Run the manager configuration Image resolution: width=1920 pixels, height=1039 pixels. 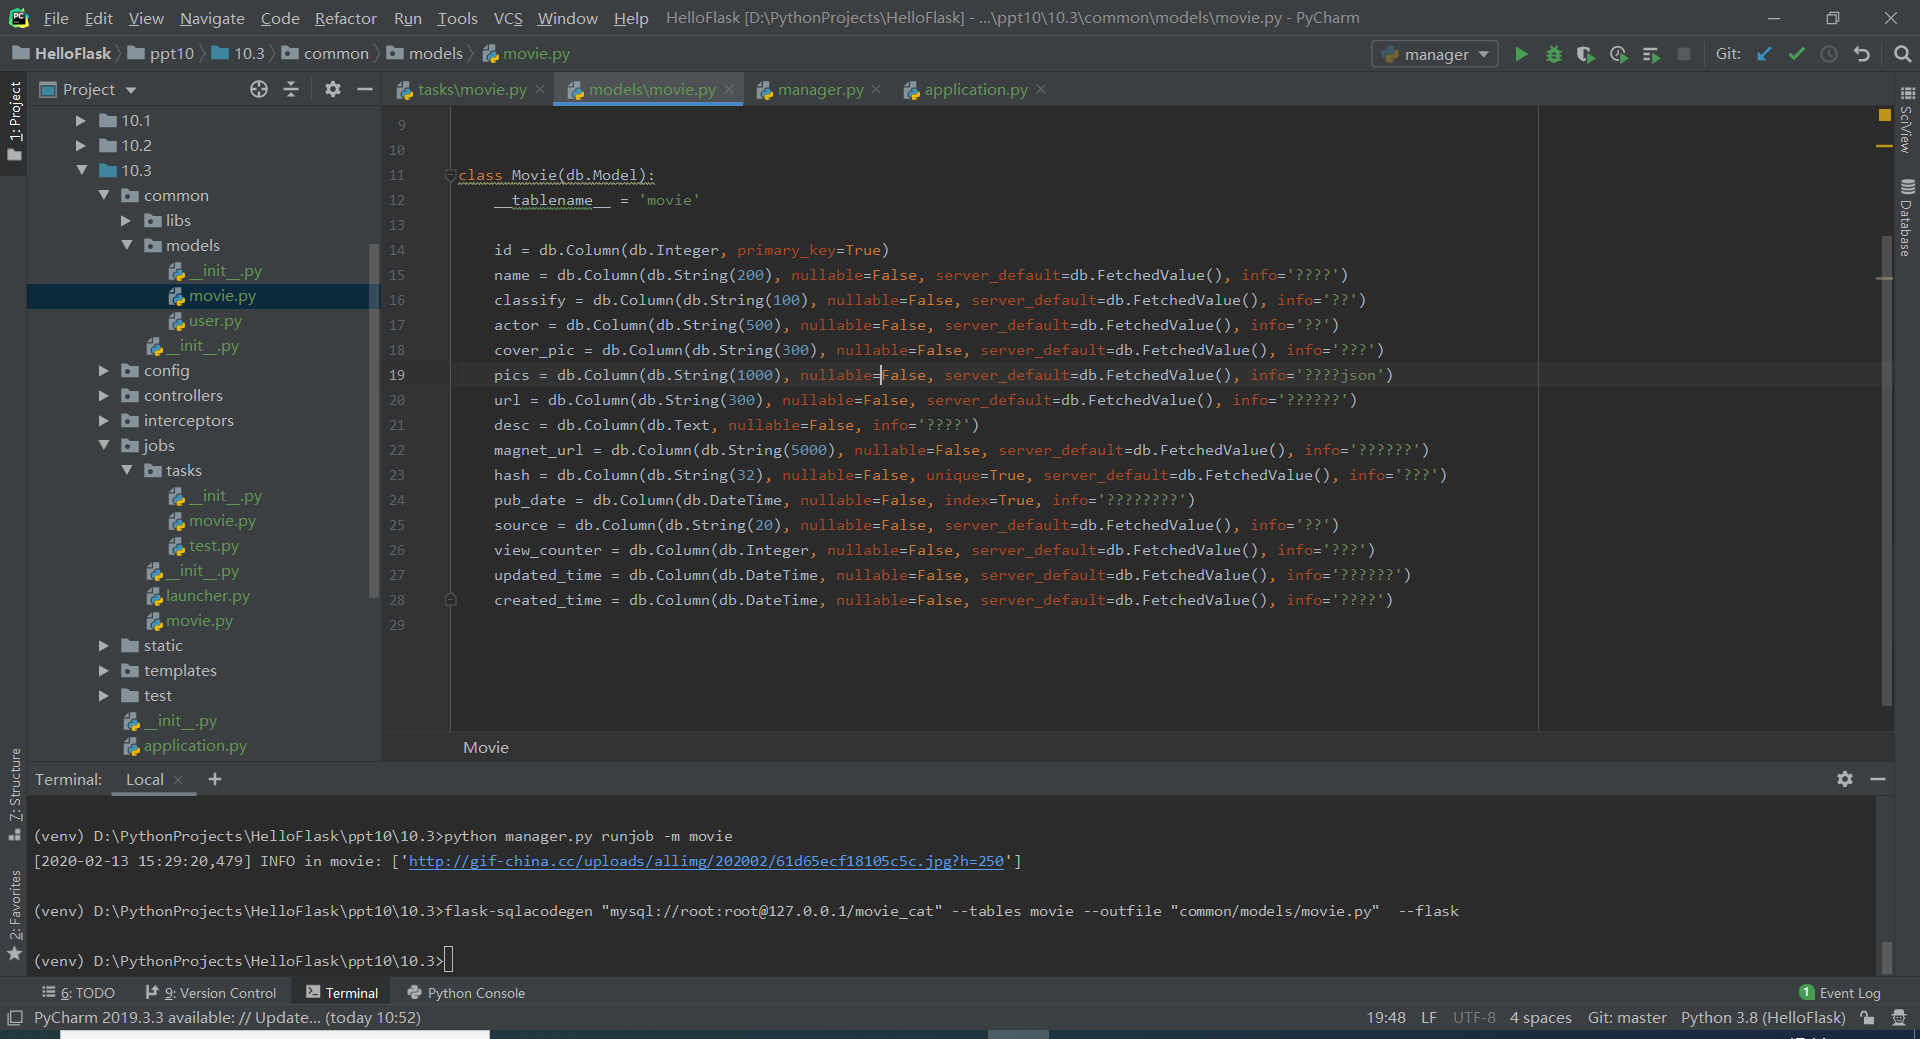tap(1521, 54)
